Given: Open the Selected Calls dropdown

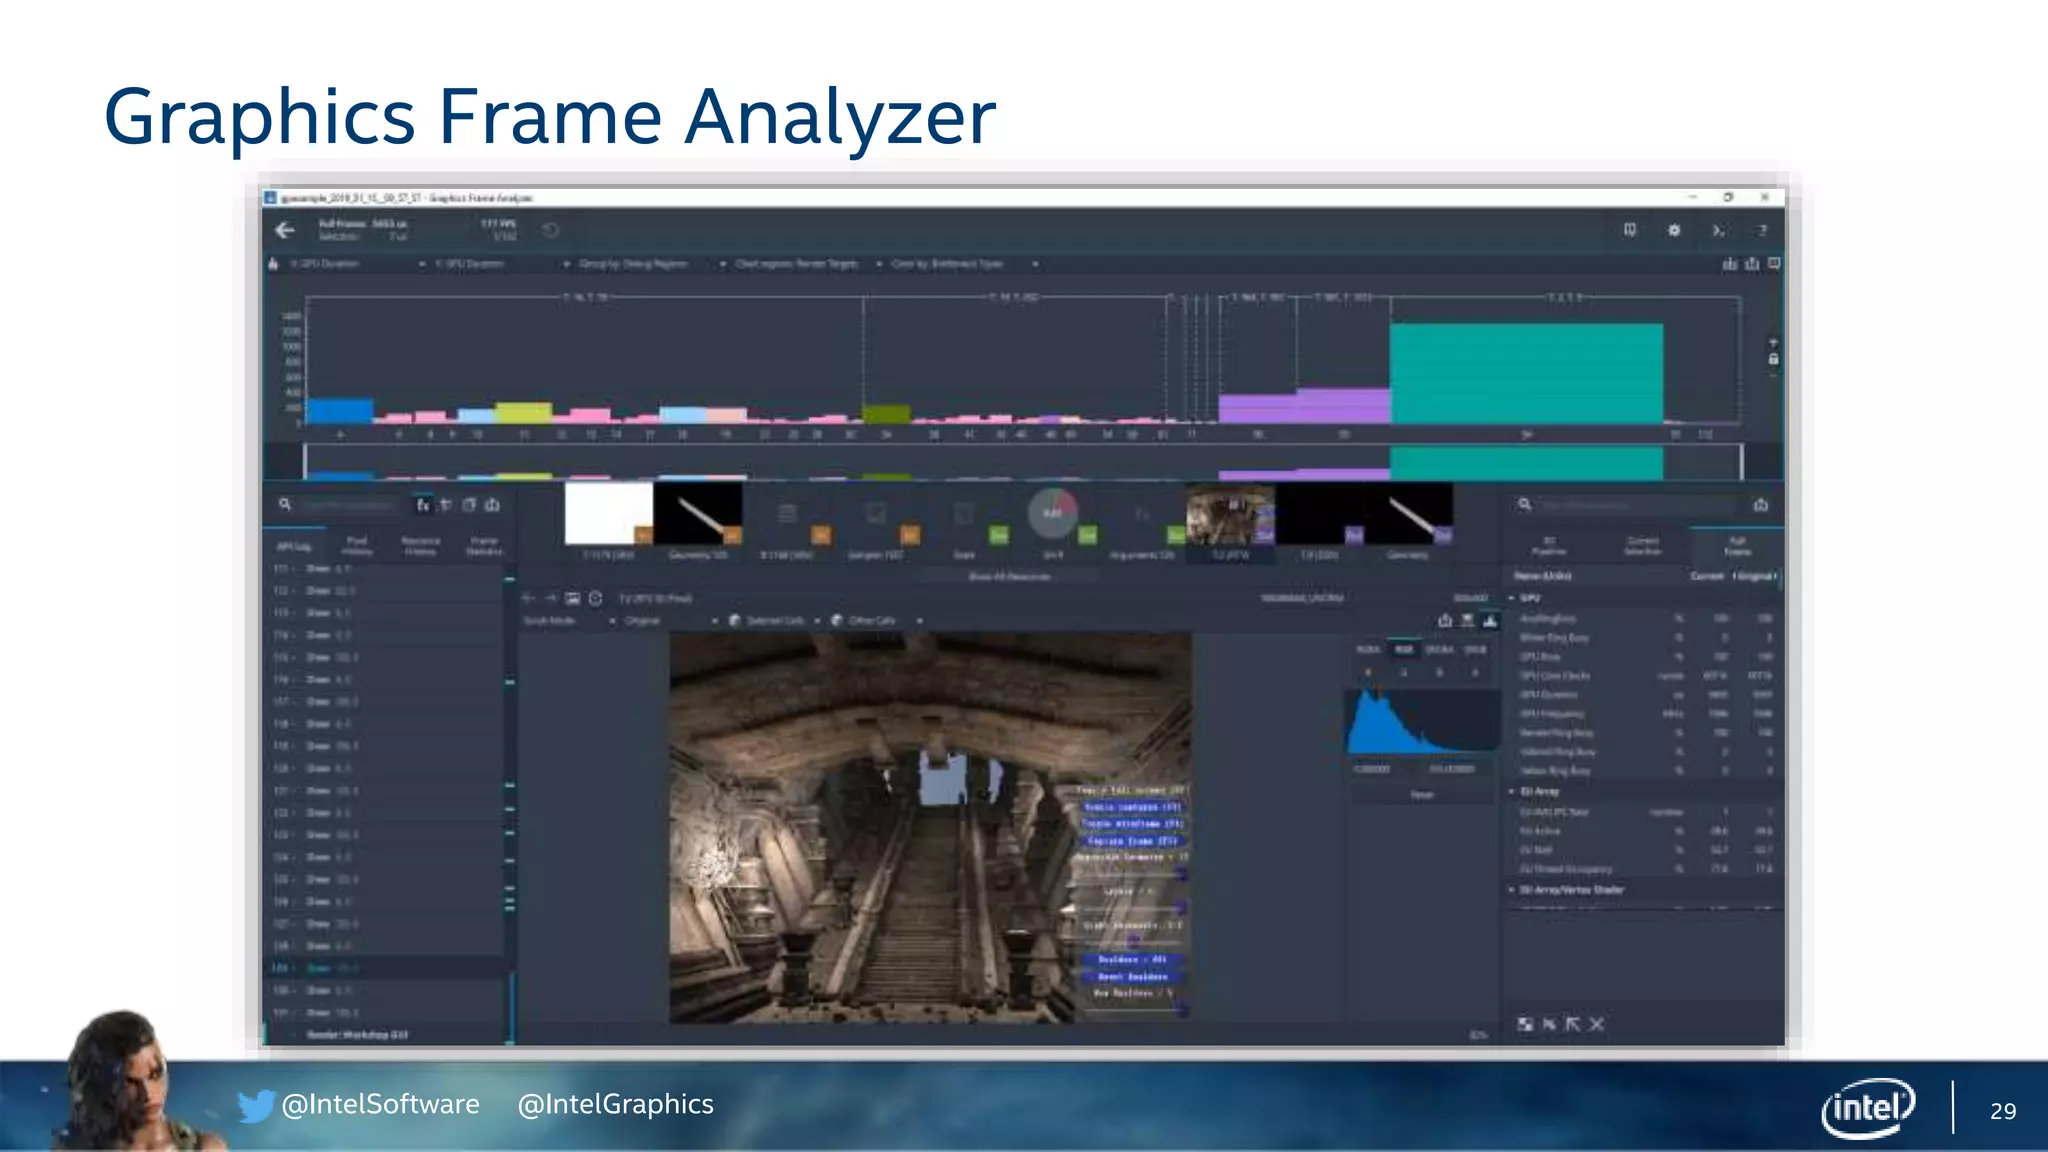Looking at the screenshot, I should pos(775,621).
